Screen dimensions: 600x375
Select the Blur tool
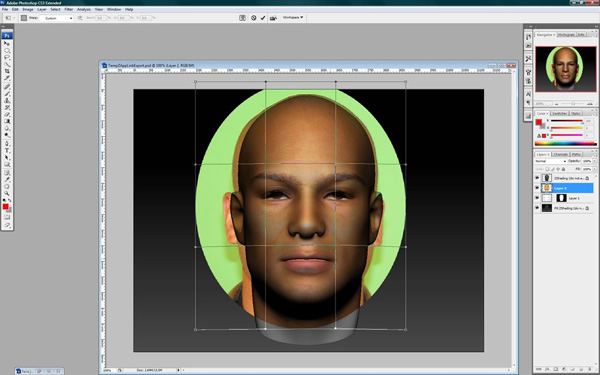pos(7,128)
